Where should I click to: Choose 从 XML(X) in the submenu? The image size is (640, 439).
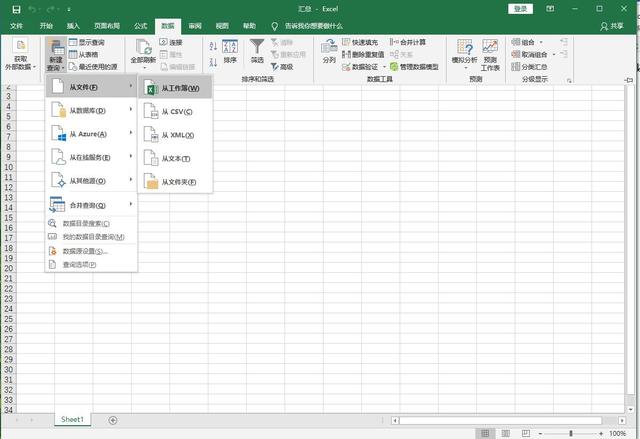tap(175, 135)
